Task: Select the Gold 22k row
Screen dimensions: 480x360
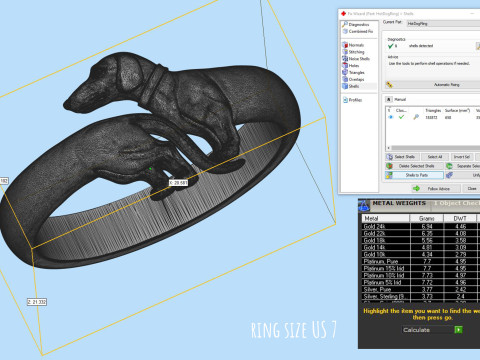Action: (x=420, y=233)
